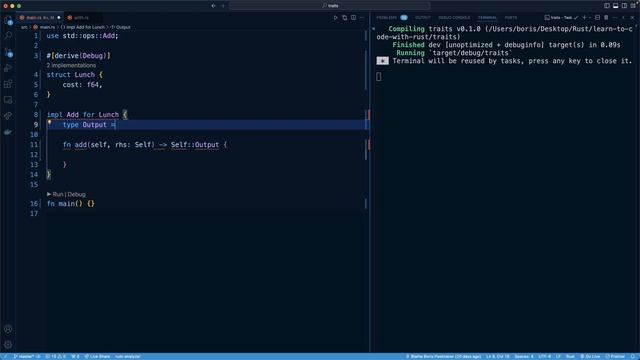This screenshot has width=640, height=360.
Task: Click line number 16 in the gutter
Action: pyautogui.click(x=34, y=204)
